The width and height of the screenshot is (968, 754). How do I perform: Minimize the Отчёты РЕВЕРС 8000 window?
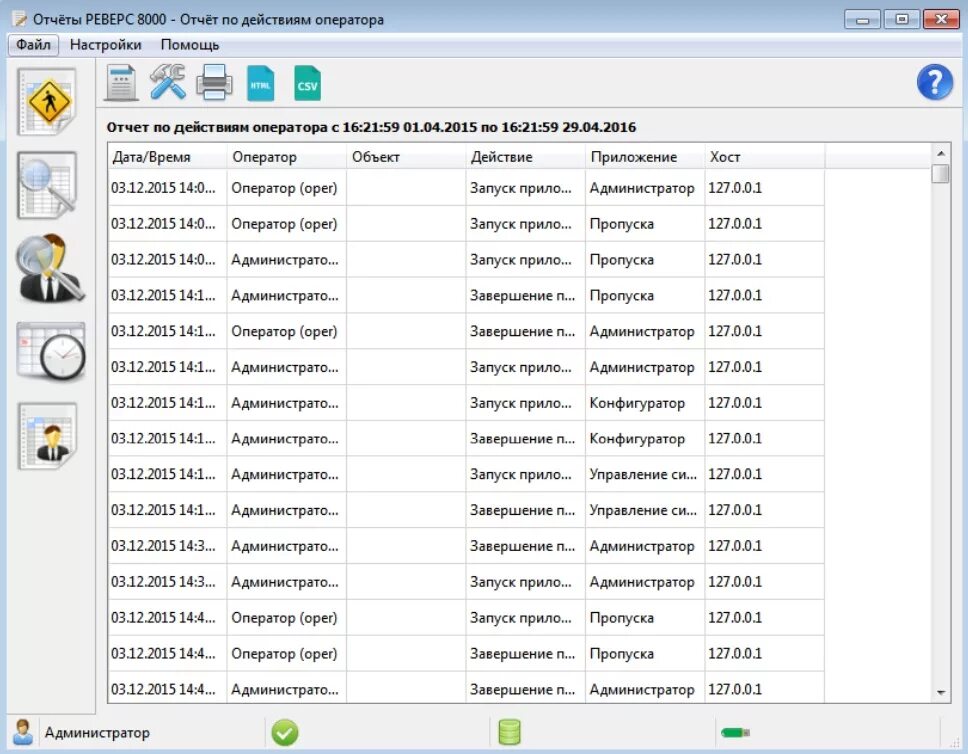862,20
